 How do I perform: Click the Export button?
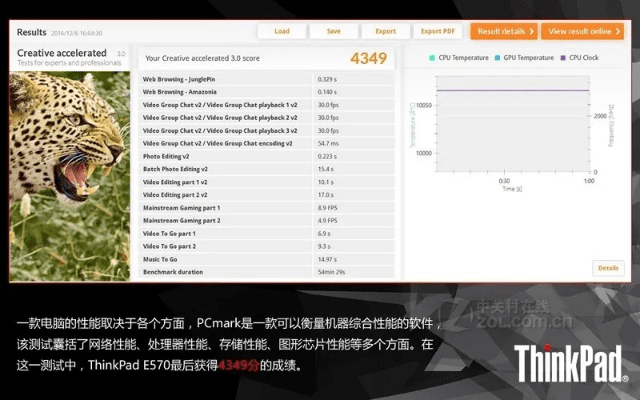click(x=385, y=31)
